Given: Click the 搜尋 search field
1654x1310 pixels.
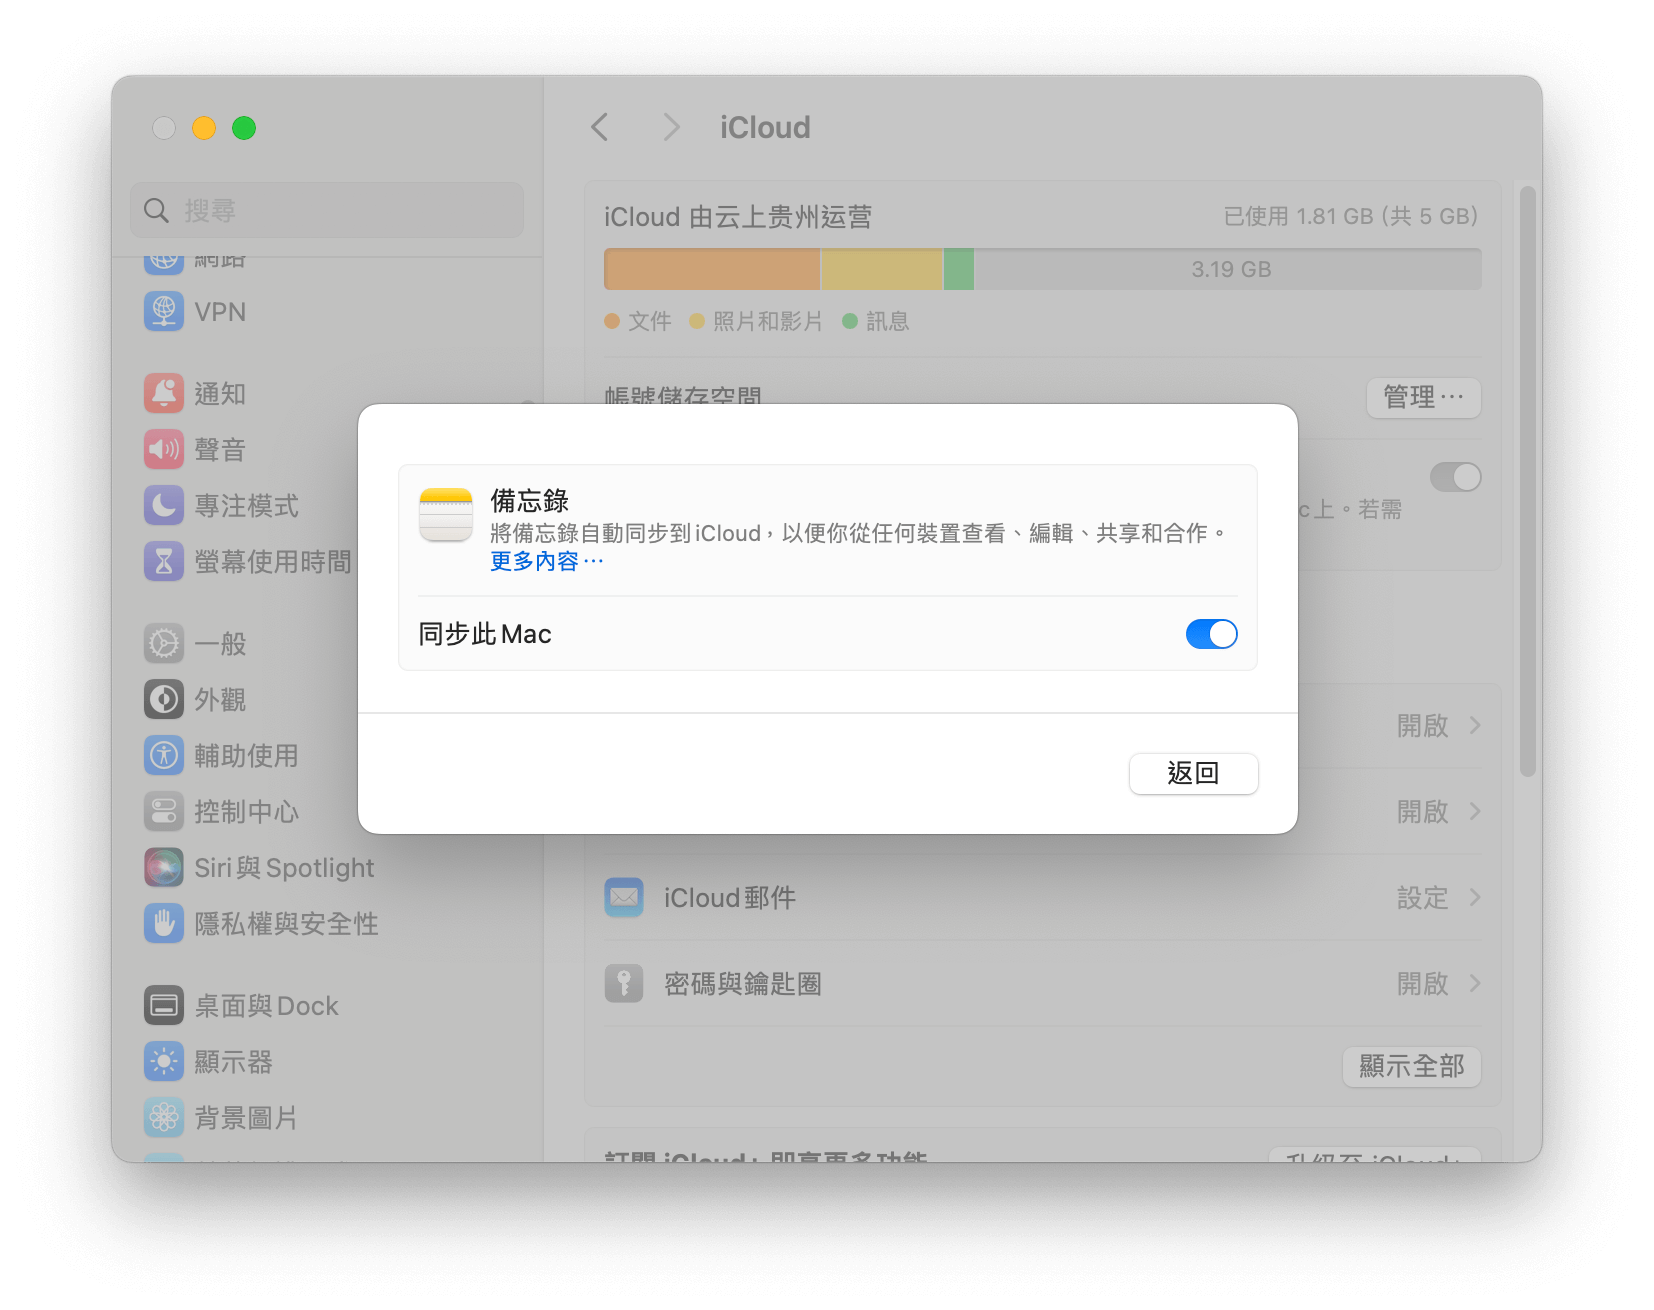Looking at the screenshot, I should tap(327, 210).
